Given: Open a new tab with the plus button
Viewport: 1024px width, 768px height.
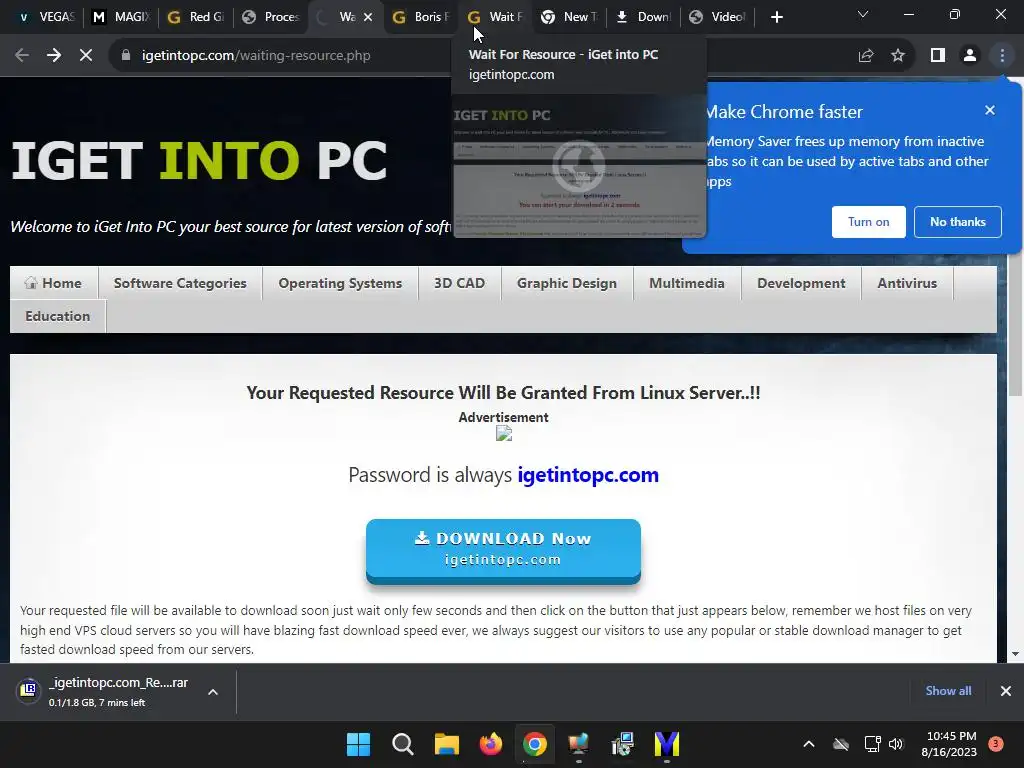Looking at the screenshot, I should click(x=776, y=17).
